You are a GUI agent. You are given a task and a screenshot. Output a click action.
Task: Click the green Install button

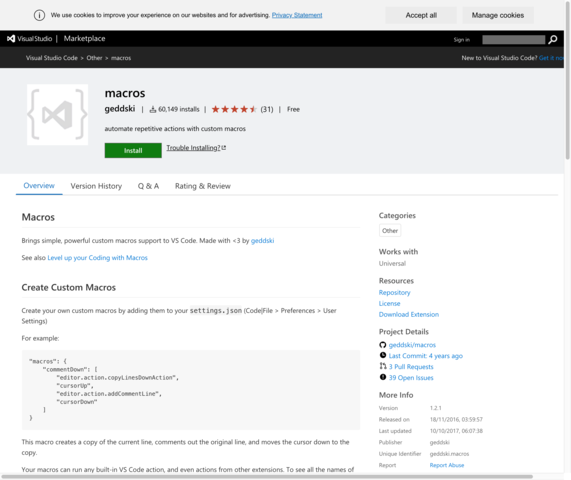(133, 150)
